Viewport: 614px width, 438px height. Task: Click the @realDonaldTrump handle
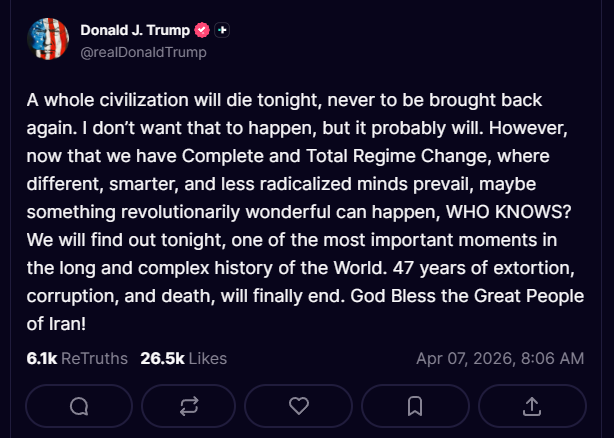(143, 52)
